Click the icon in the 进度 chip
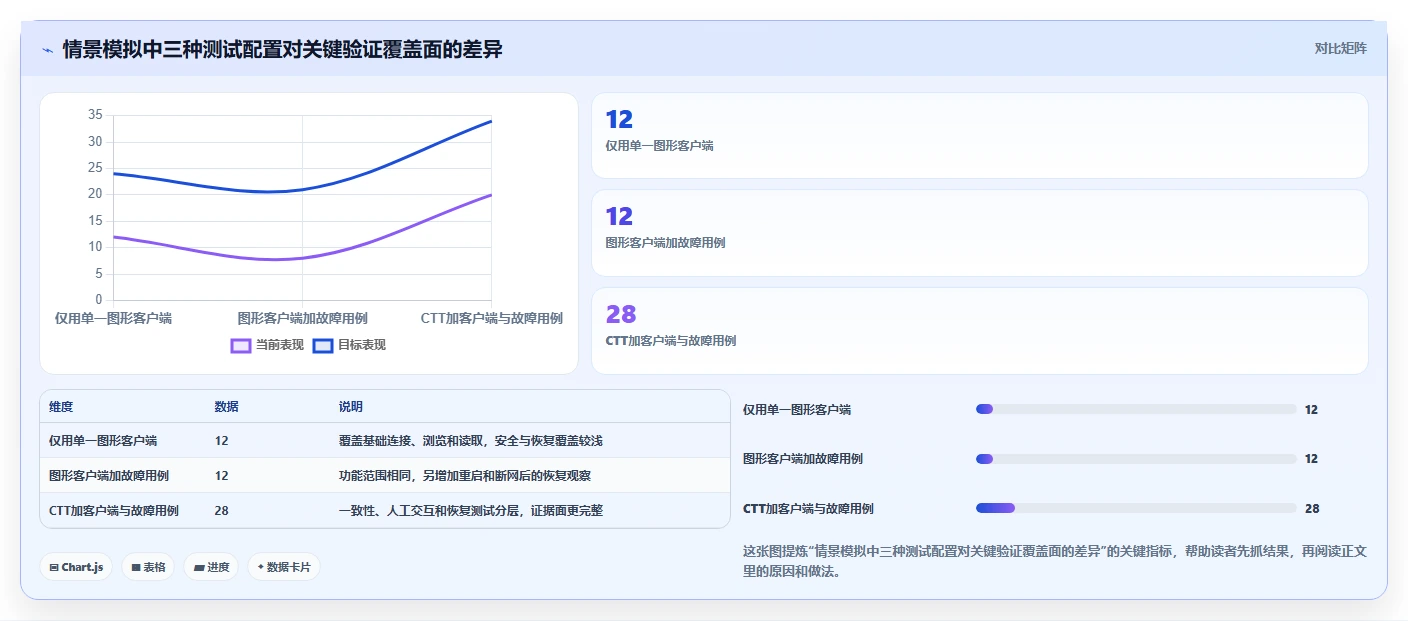Viewport: 1408px width, 621px height. tap(199, 567)
